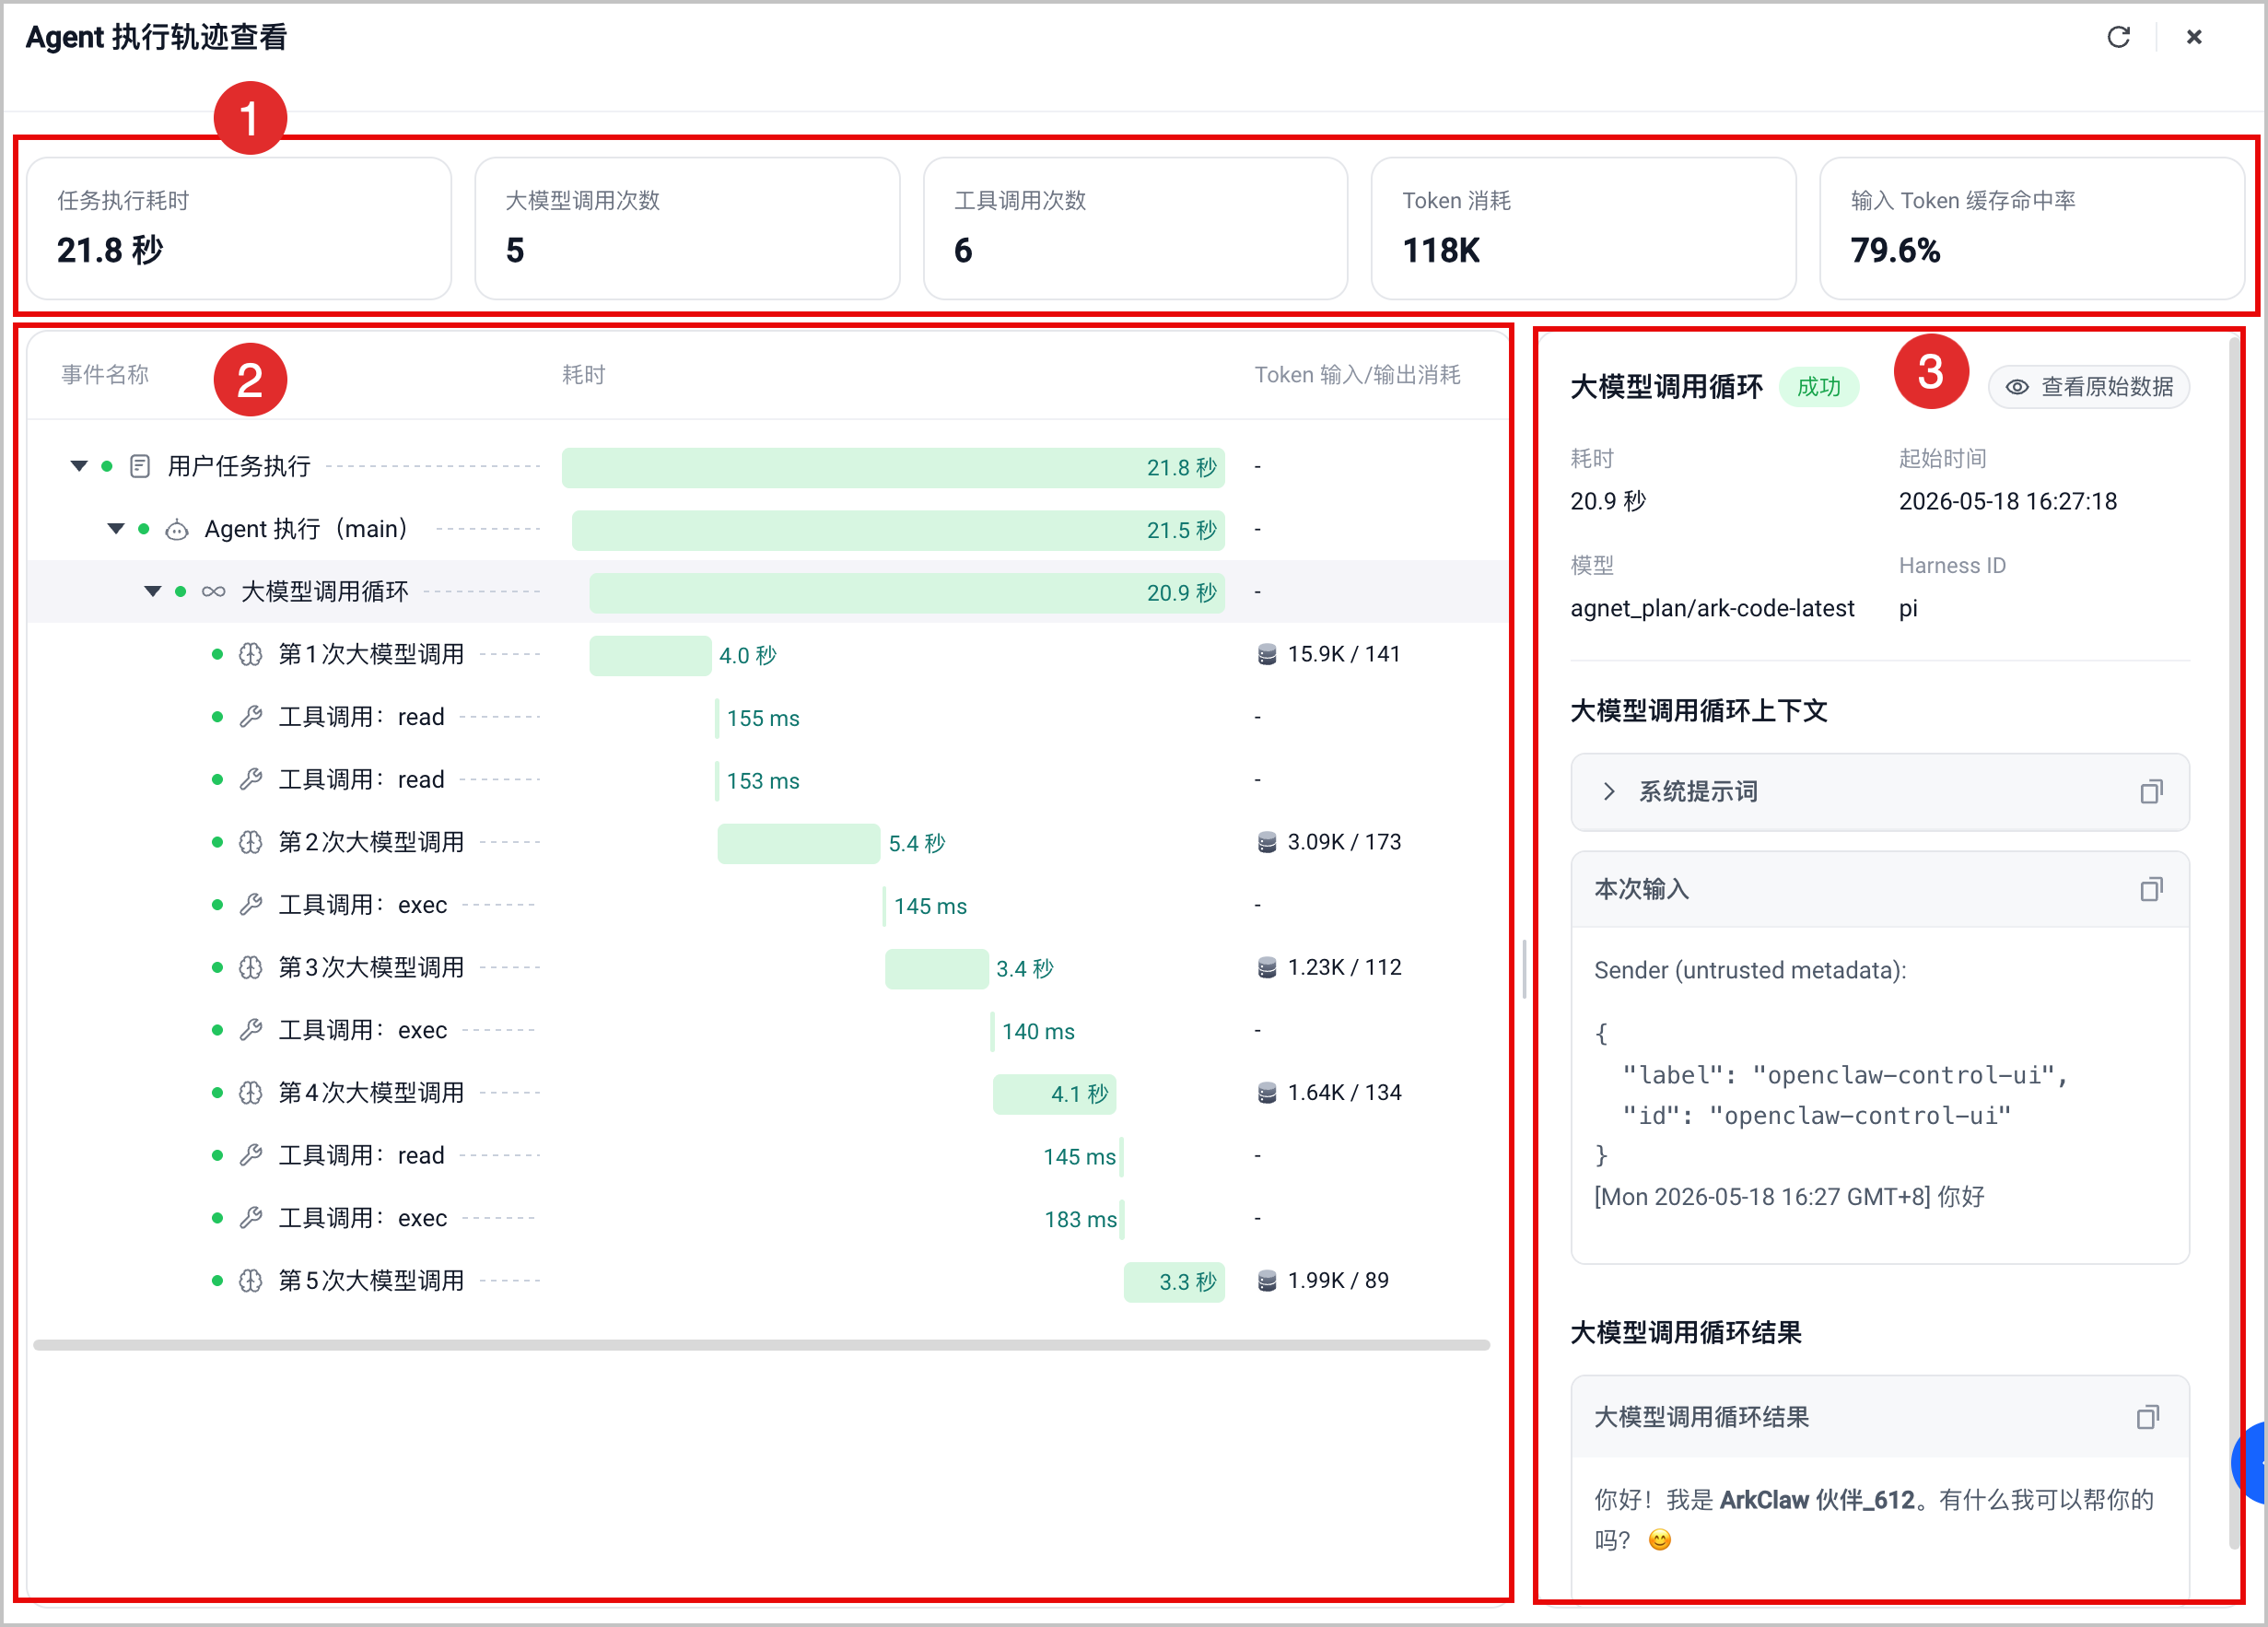Copy the 本次输入 content
2268x1627 pixels.
pos(2151,889)
